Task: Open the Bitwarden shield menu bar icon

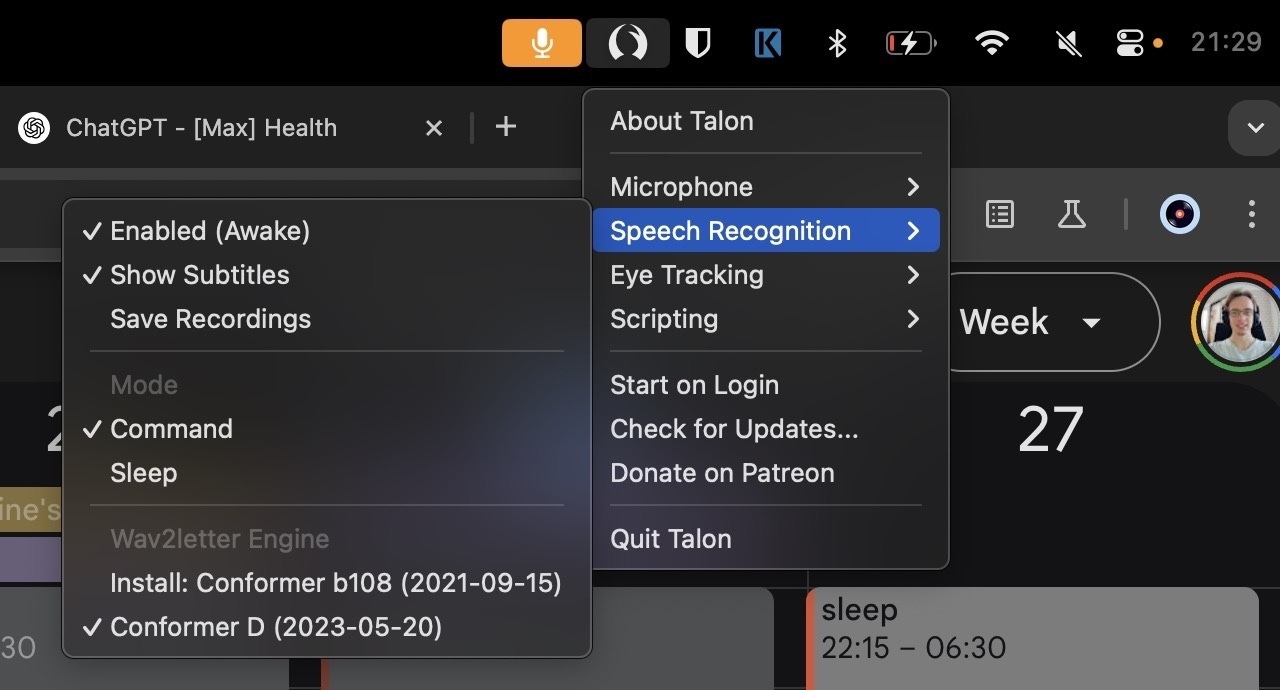Action: (x=697, y=43)
